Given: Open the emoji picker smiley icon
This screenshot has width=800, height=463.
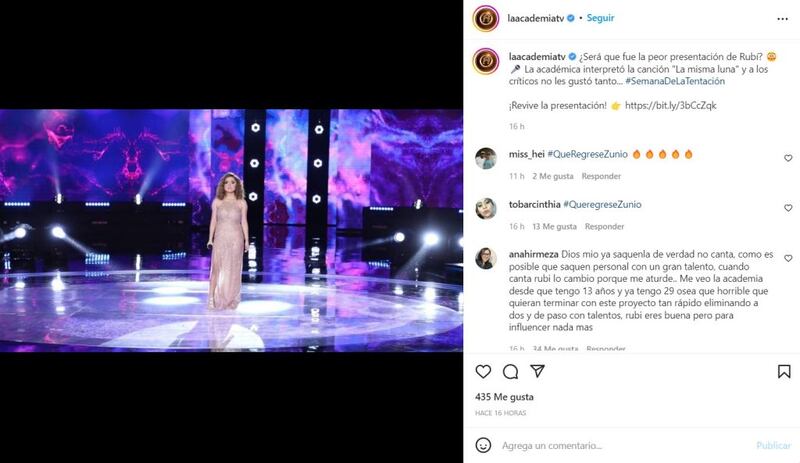Looking at the screenshot, I should pyautogui.click(x=483, y=445).
